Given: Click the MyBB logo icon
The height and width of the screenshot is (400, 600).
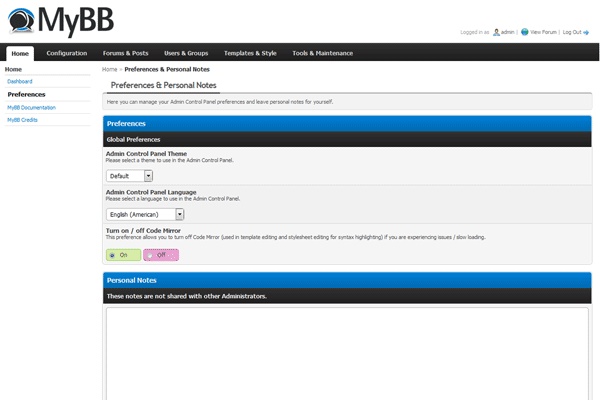Looking at the screenshot, I should 21,20.
